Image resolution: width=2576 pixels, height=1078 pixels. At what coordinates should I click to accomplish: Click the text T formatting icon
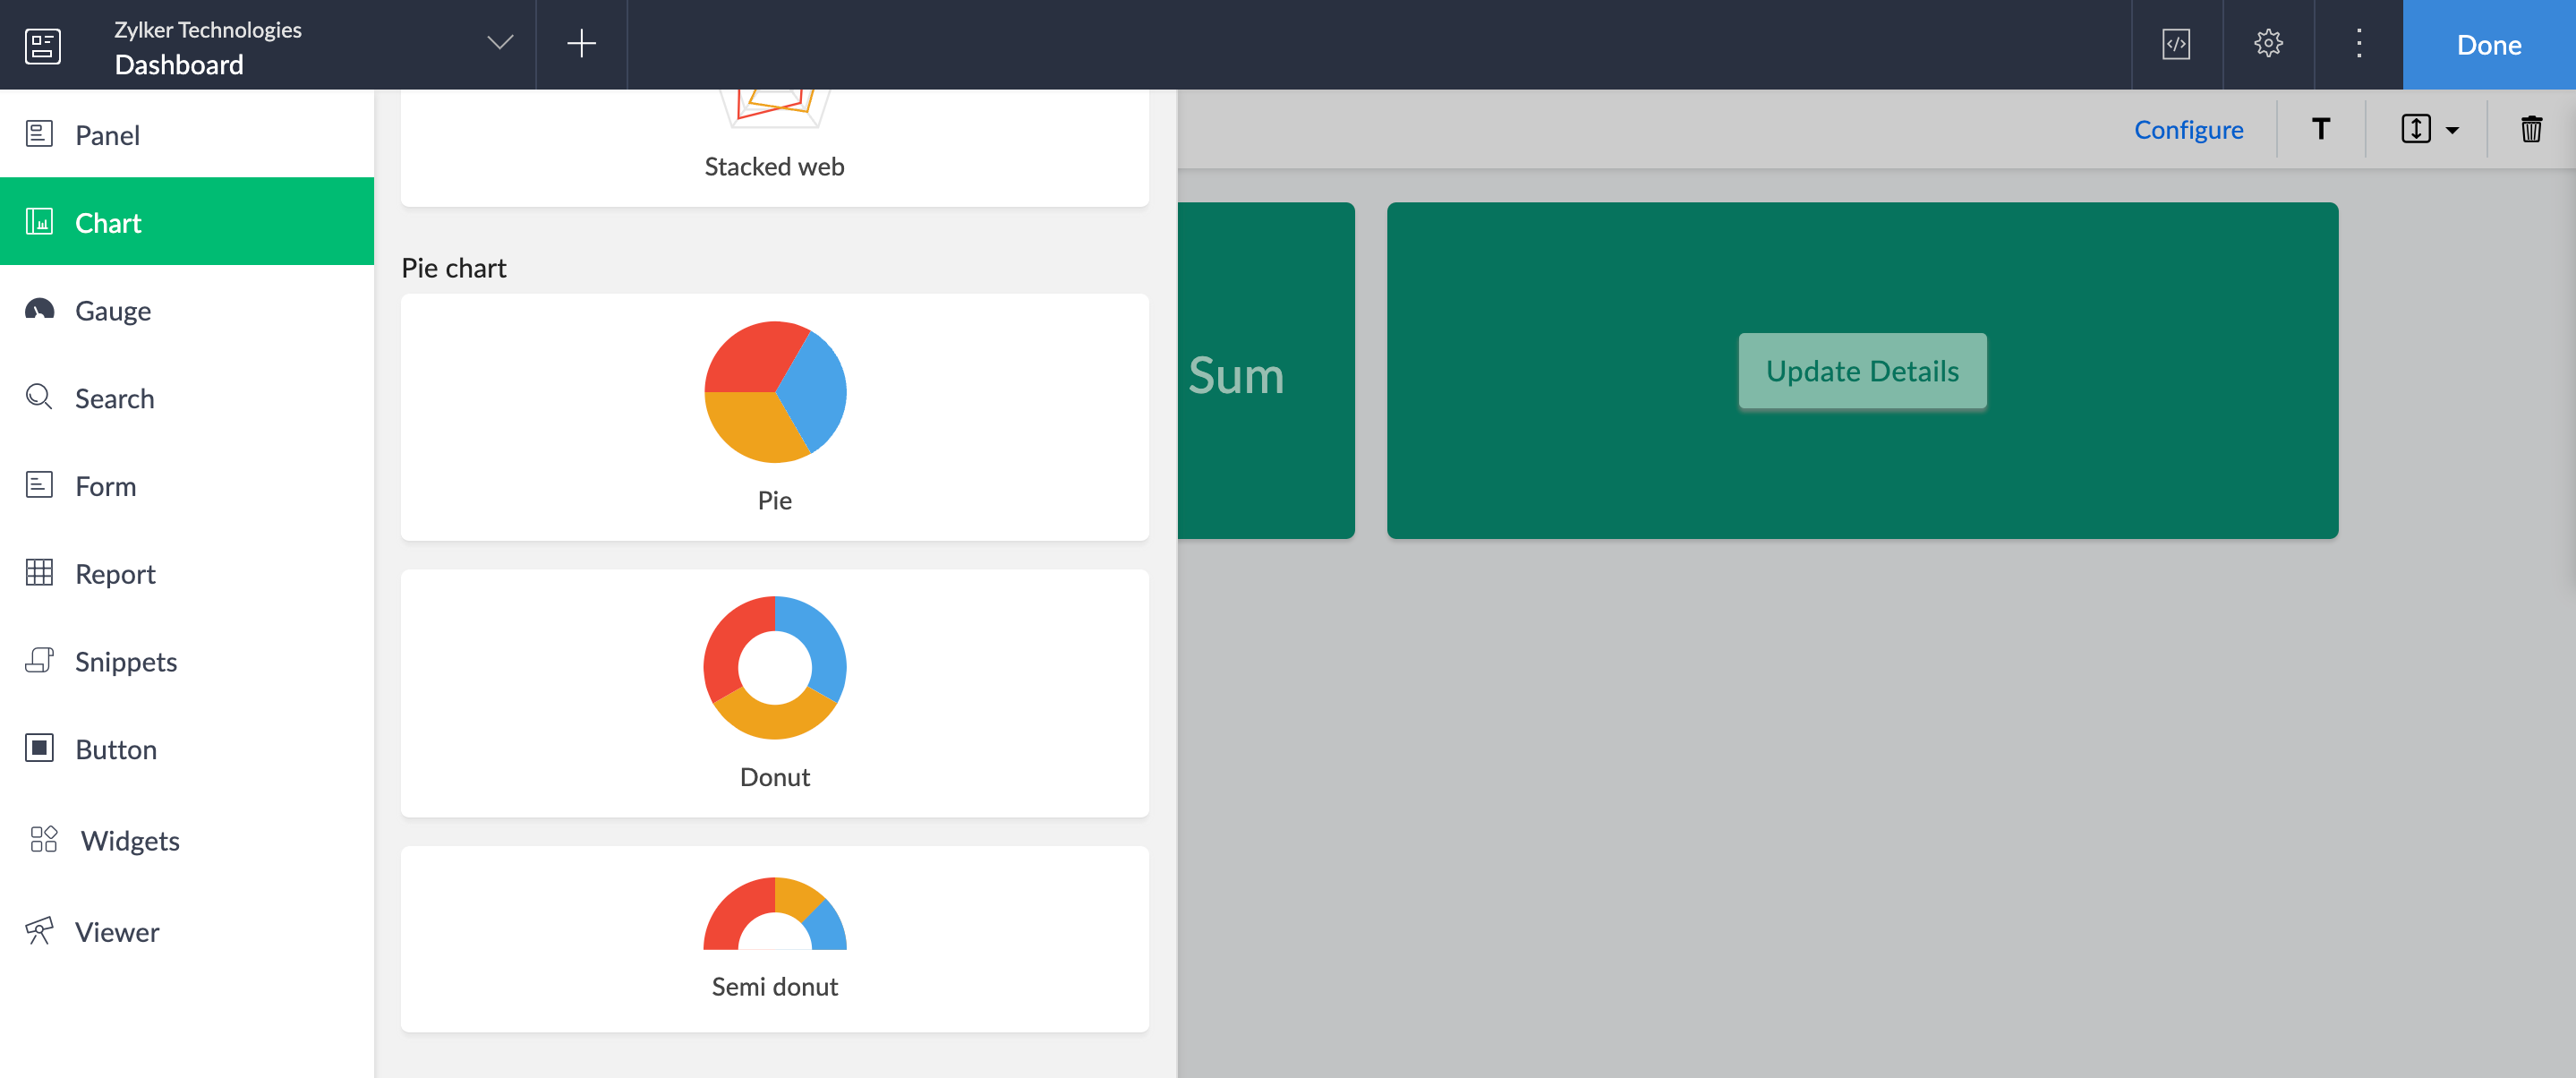(2320, 129)
